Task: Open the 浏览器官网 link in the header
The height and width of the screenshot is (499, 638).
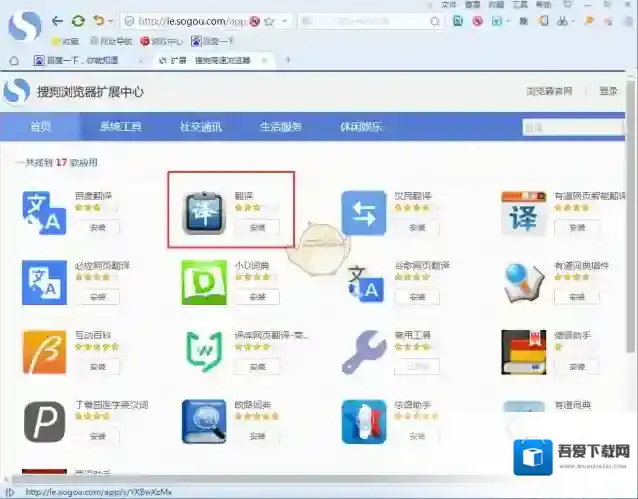Action: [549, 91]
